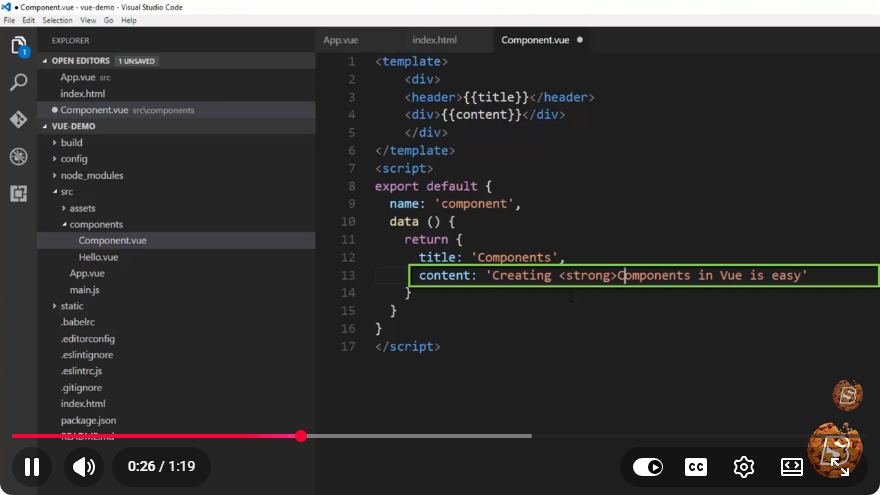Pause the video playback
Screen dimensions: 880x495
(x=32, y=466)
